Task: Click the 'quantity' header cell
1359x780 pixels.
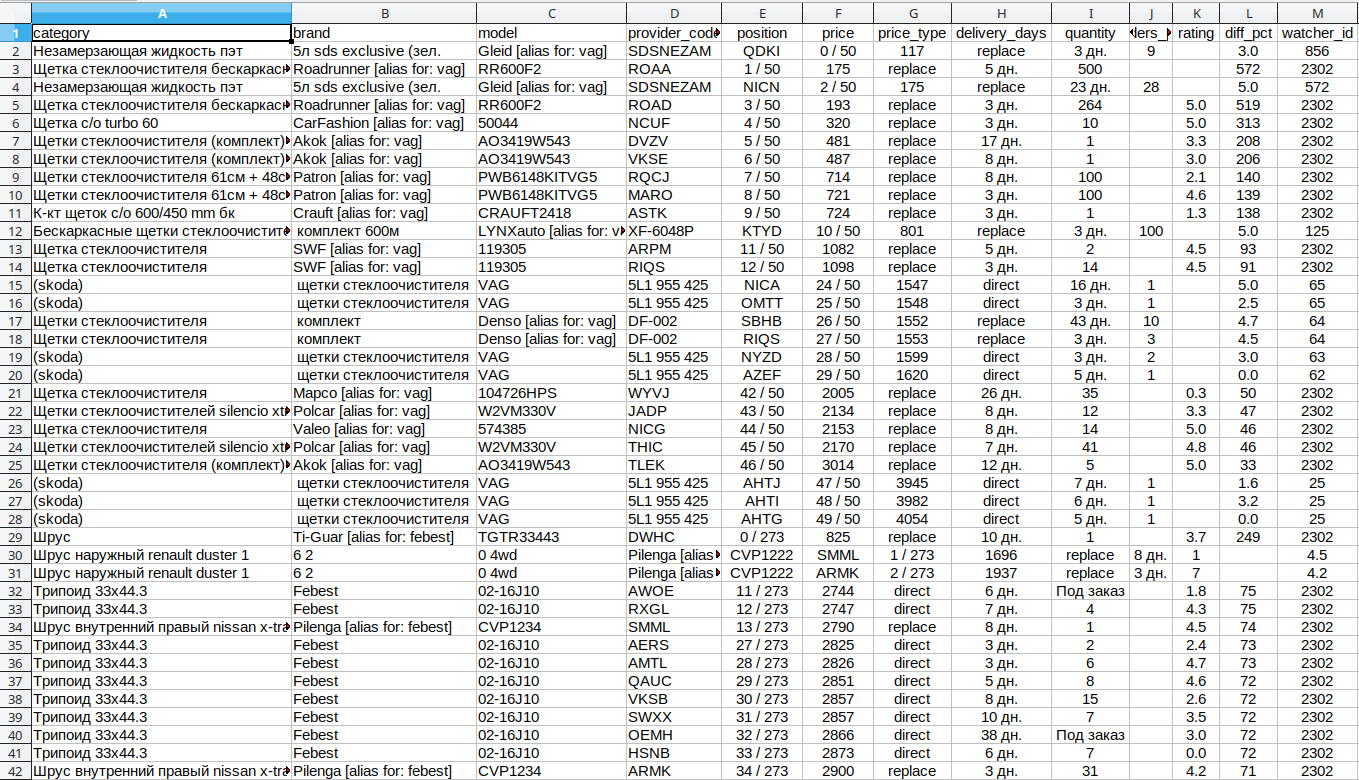Action: (x=1090, y=33)
